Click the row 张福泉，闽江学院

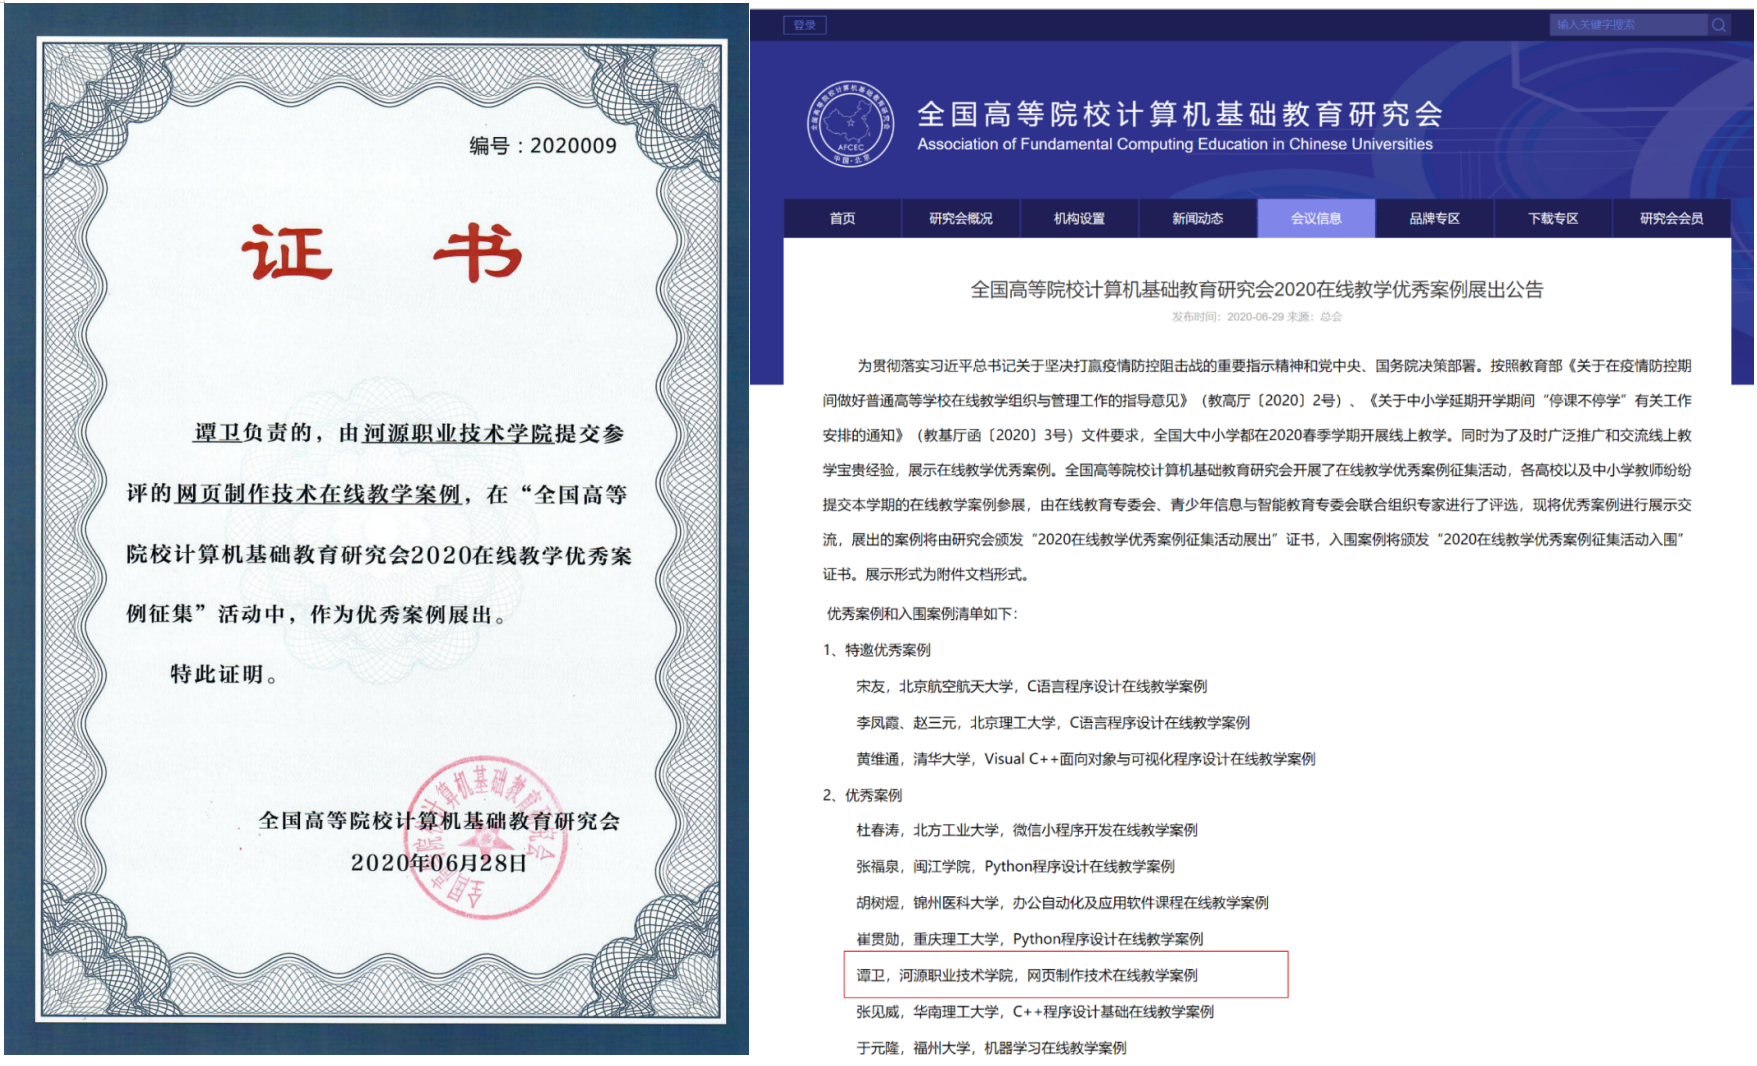1016,866
